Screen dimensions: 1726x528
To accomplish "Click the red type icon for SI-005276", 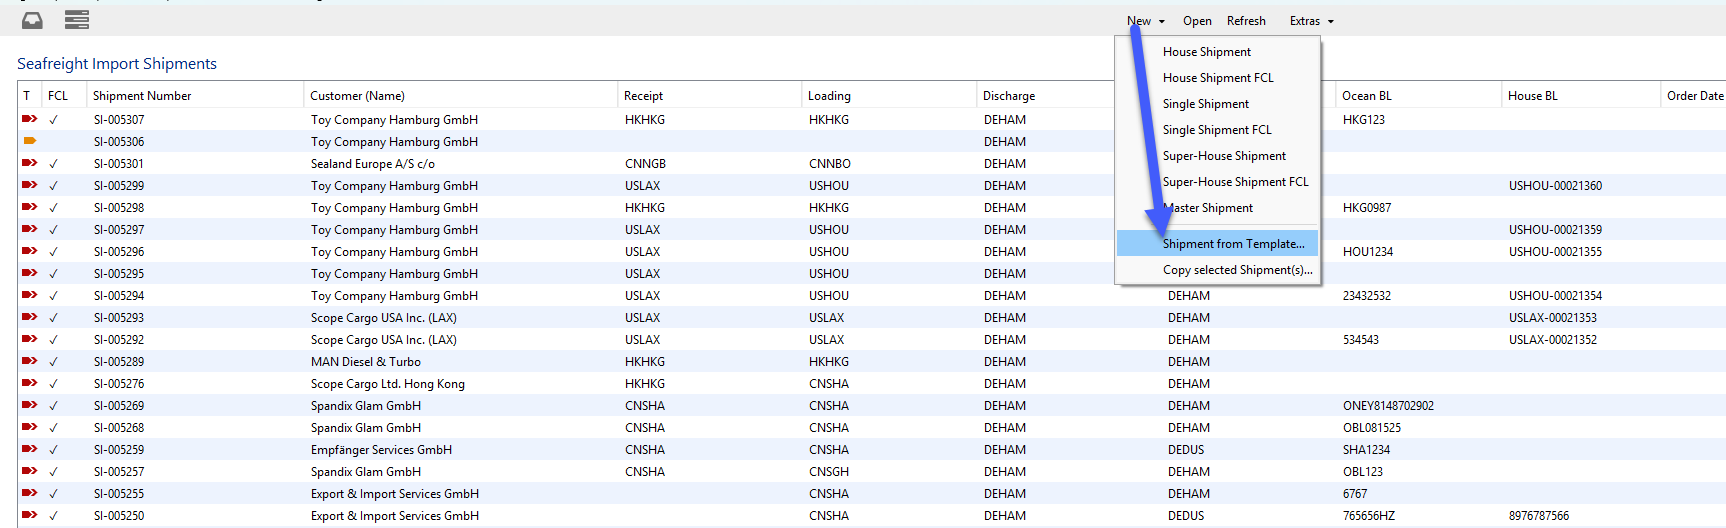I will (29, 383).
